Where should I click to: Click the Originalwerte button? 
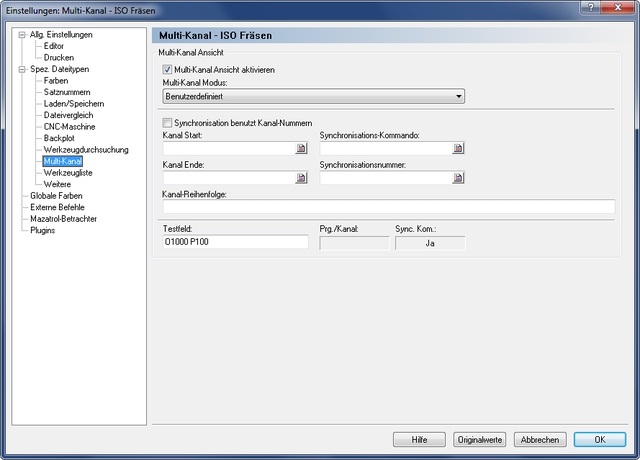(480, 440)
